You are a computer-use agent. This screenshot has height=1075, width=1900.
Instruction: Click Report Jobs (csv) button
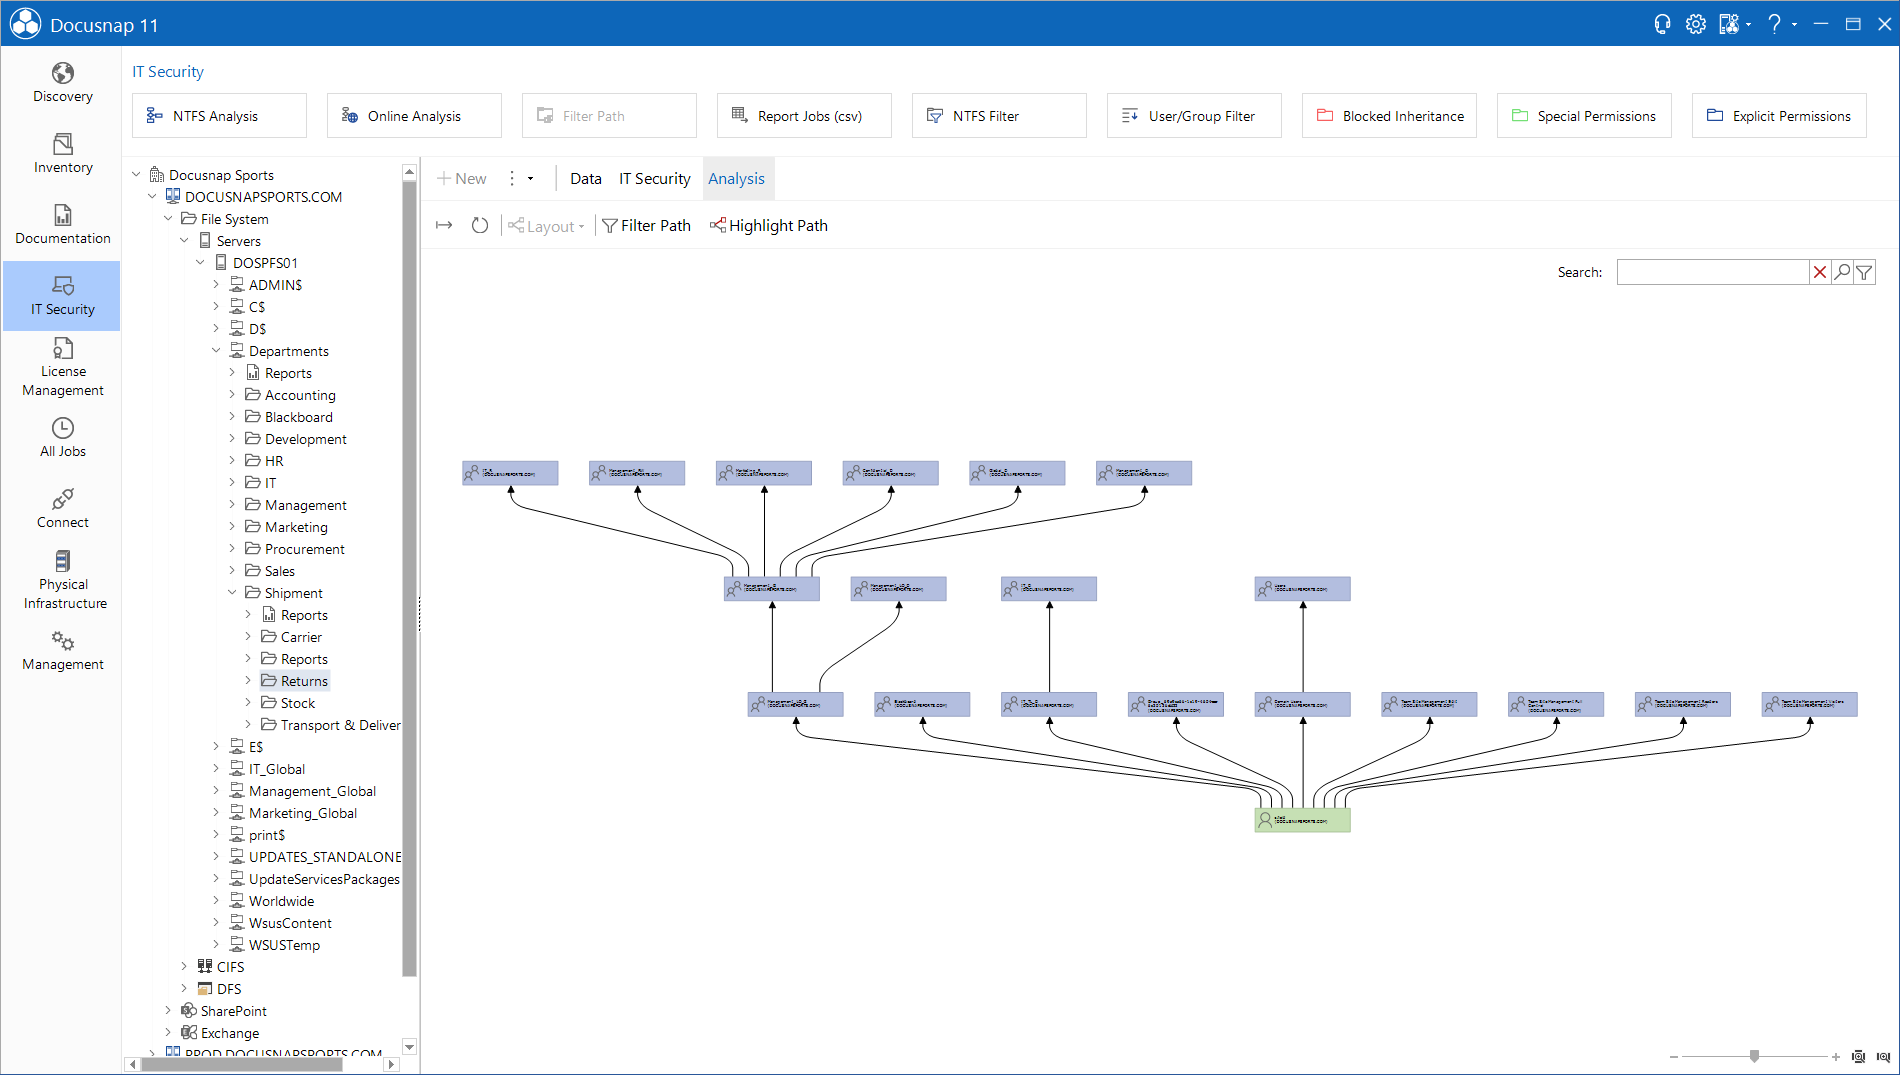click(x=804, y=116)
